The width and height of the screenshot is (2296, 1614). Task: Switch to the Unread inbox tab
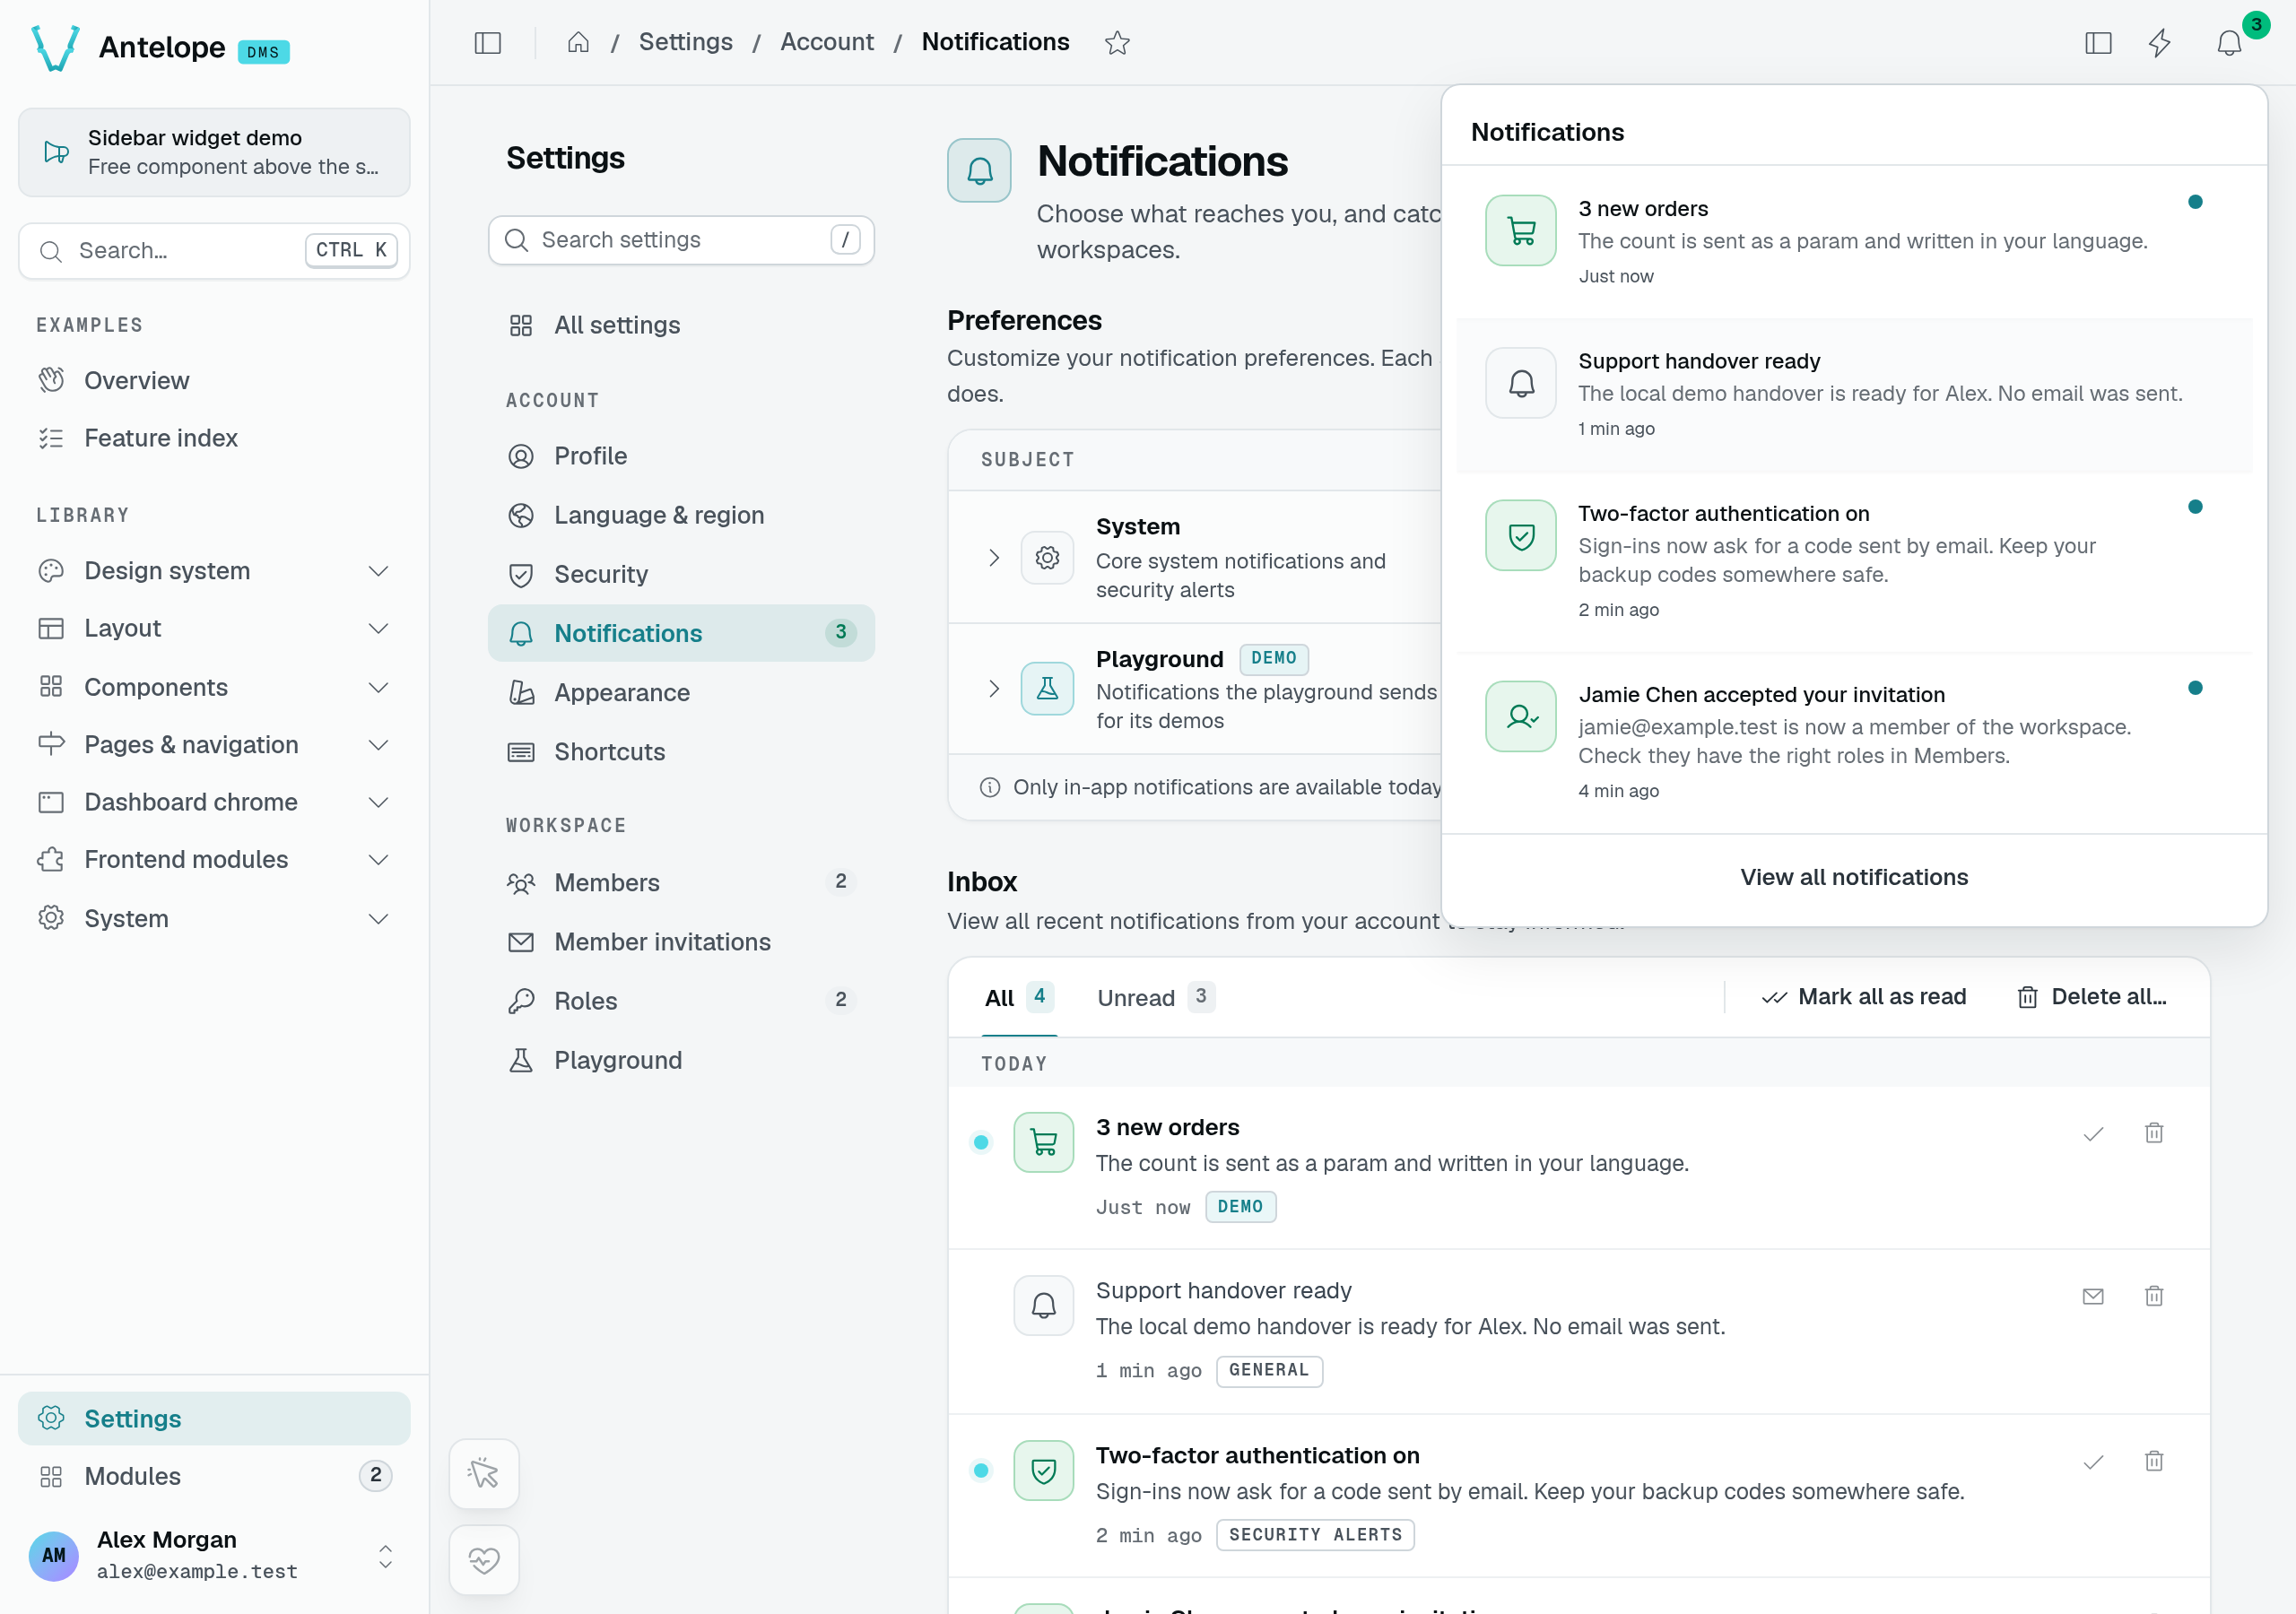(1156, 997)
